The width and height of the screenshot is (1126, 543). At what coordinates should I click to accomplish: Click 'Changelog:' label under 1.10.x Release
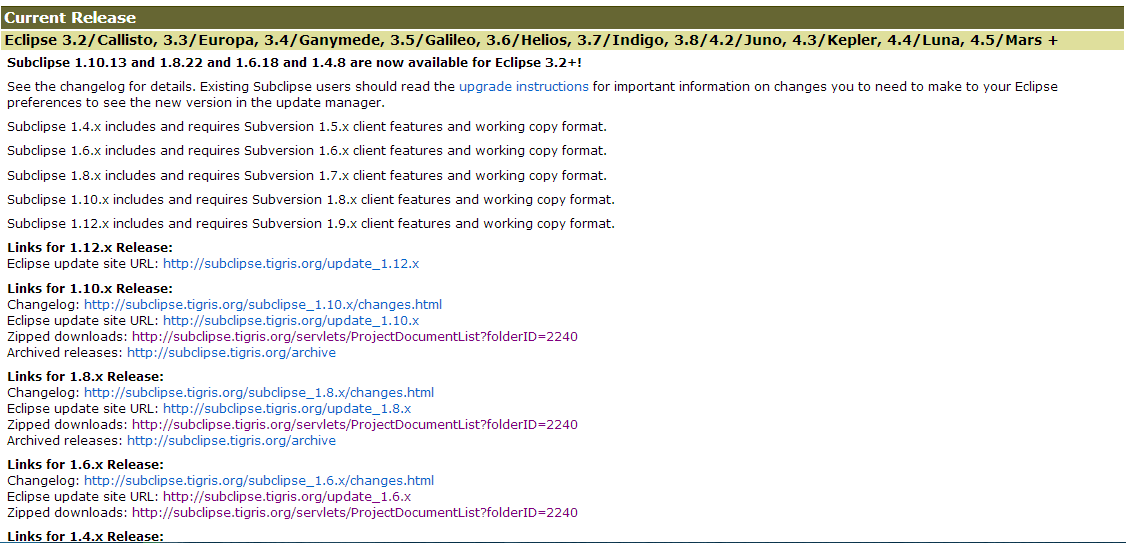click(x=44, y=305)
